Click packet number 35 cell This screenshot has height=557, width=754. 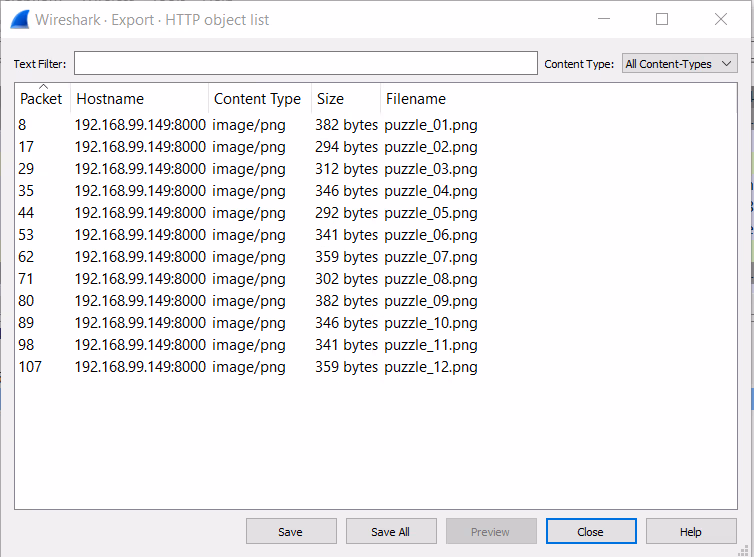pyautogui.click(x=26, y=191)
